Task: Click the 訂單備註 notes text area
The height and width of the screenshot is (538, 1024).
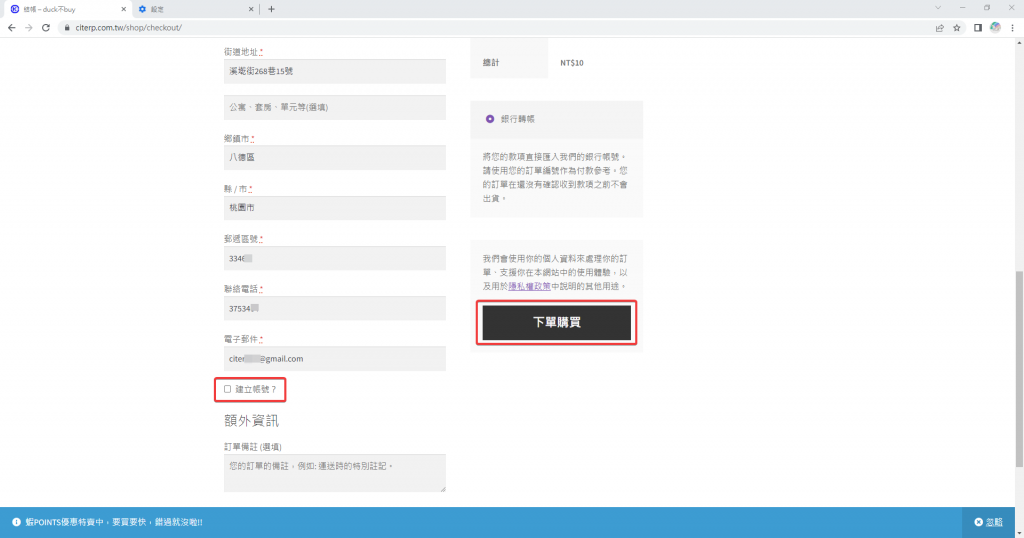Action: (x=334, y=473)
